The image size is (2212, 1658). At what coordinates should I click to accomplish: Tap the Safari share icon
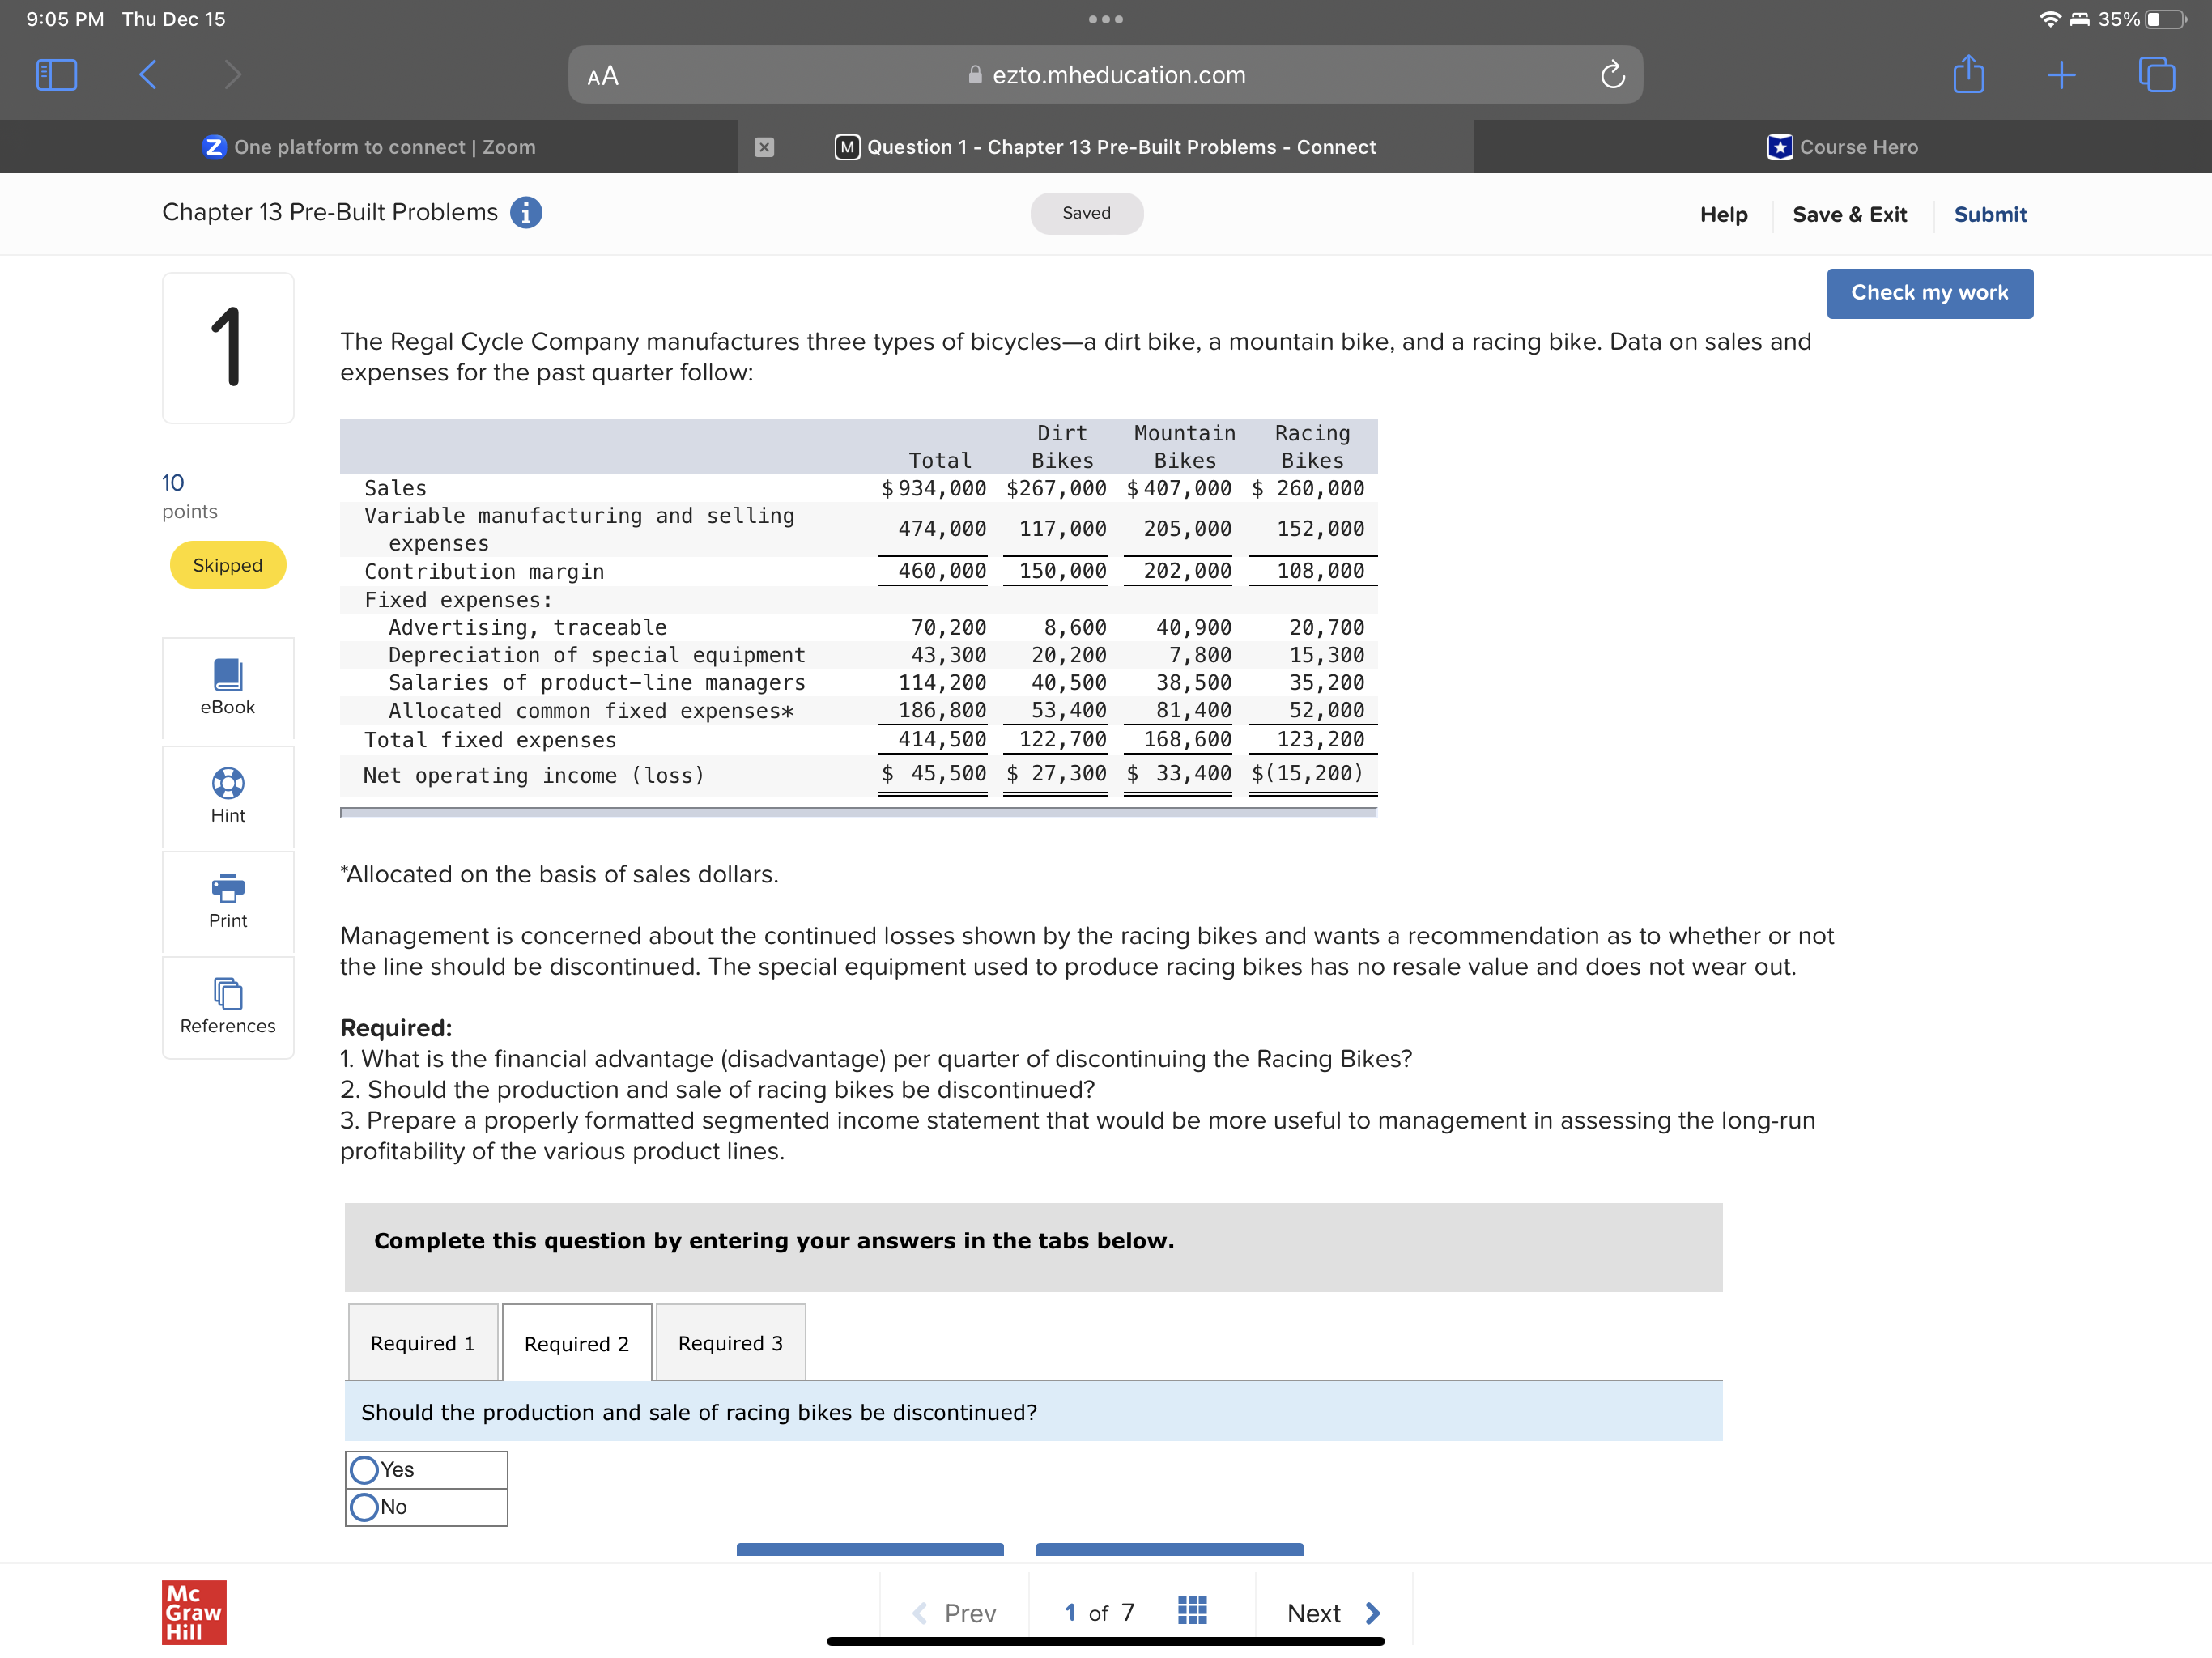[1968, 75]
